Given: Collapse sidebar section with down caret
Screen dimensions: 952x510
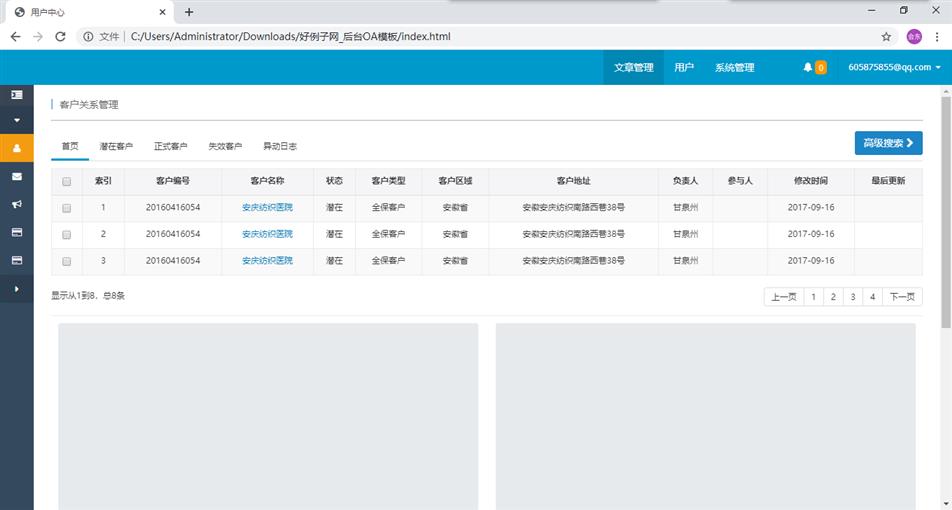Looking at the screenshot, I should [16, 120].
